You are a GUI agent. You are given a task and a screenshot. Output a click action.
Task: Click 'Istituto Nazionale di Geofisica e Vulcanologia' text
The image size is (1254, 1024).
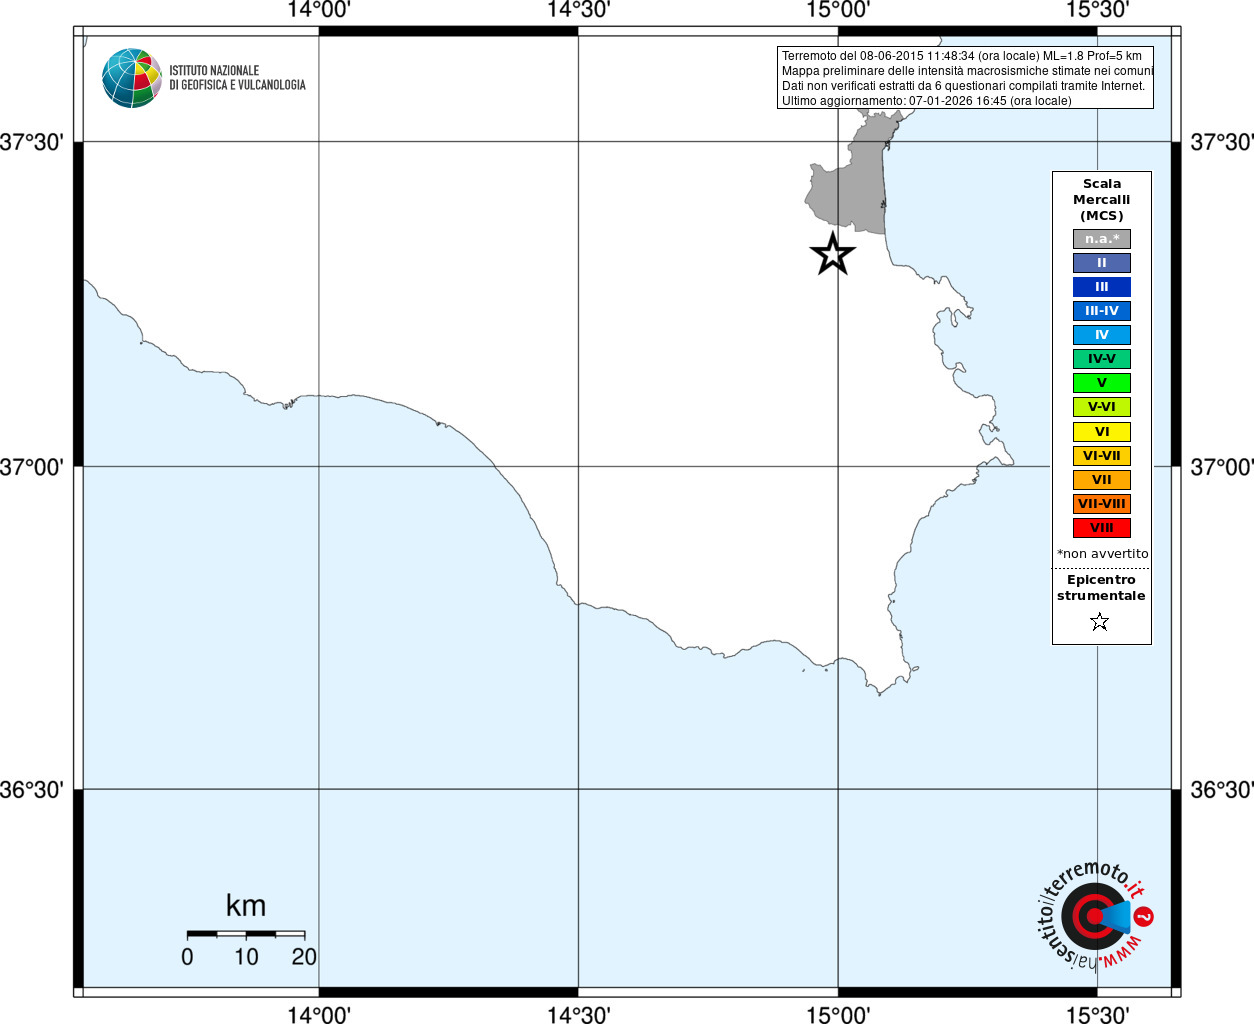click(x=237, y=78)
